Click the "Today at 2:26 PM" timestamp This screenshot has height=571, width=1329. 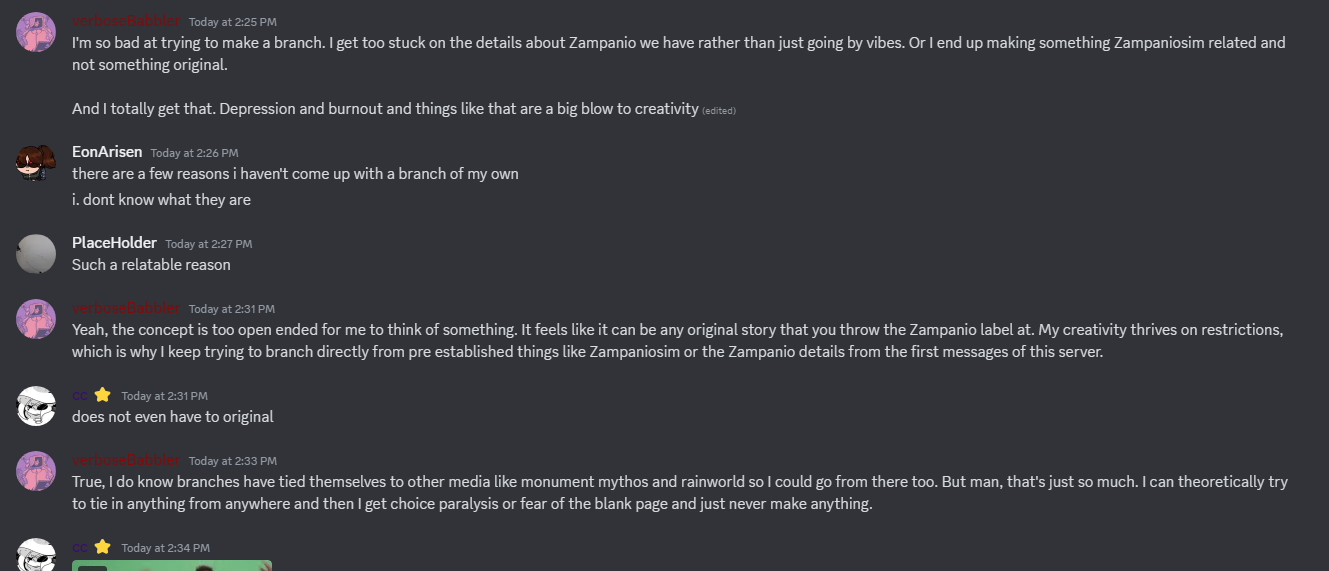point(194,153)
